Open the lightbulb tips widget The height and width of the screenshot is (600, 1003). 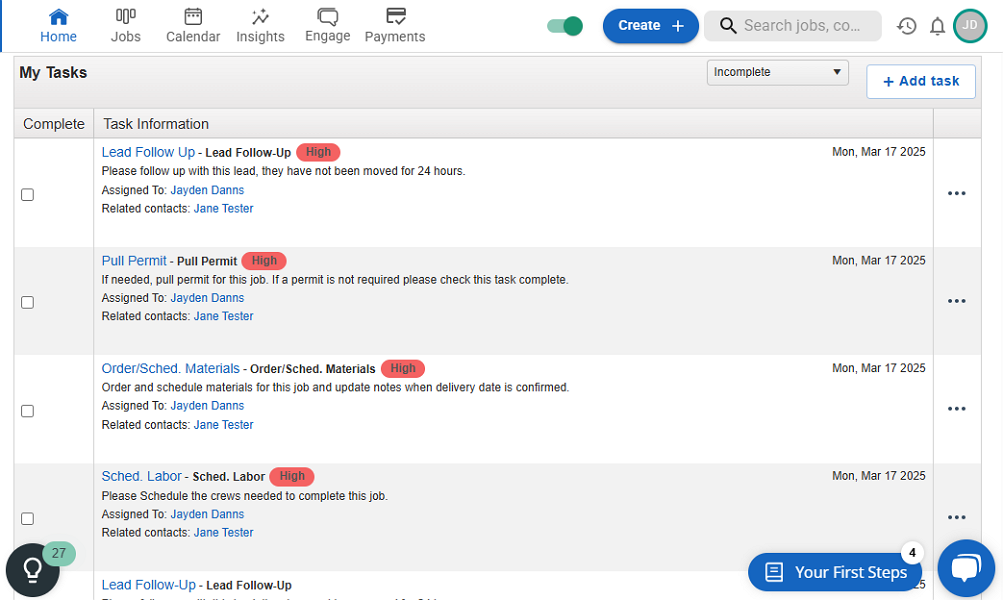click(33, 570)
